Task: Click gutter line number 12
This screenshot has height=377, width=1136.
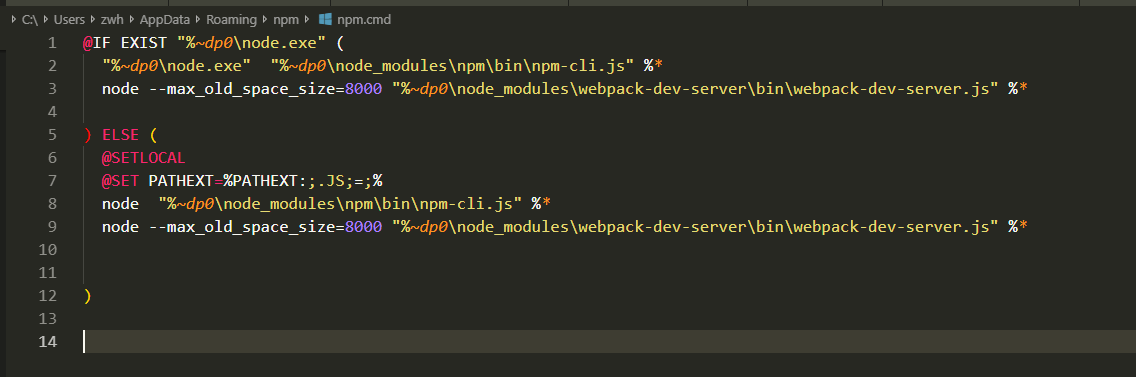Action: click(47, 296)
